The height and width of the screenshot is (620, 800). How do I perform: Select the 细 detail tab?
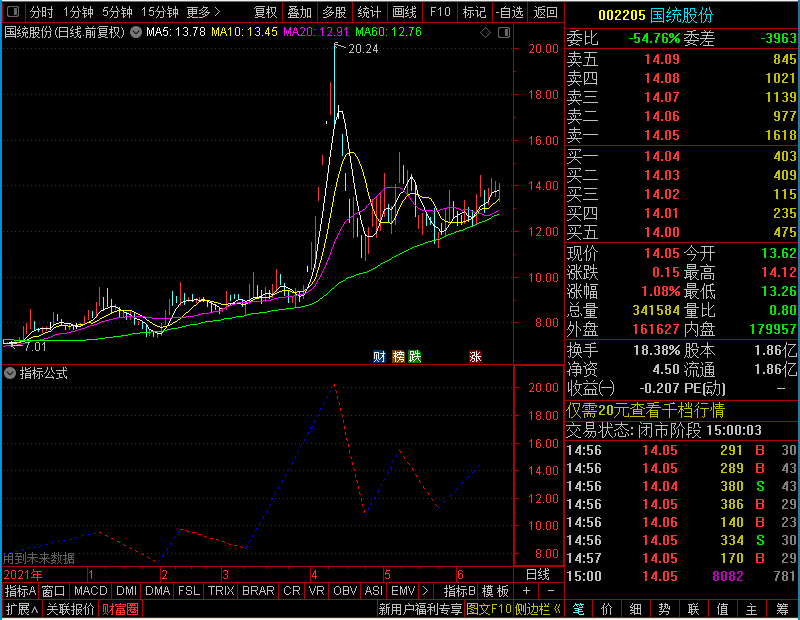coord(636,609)
